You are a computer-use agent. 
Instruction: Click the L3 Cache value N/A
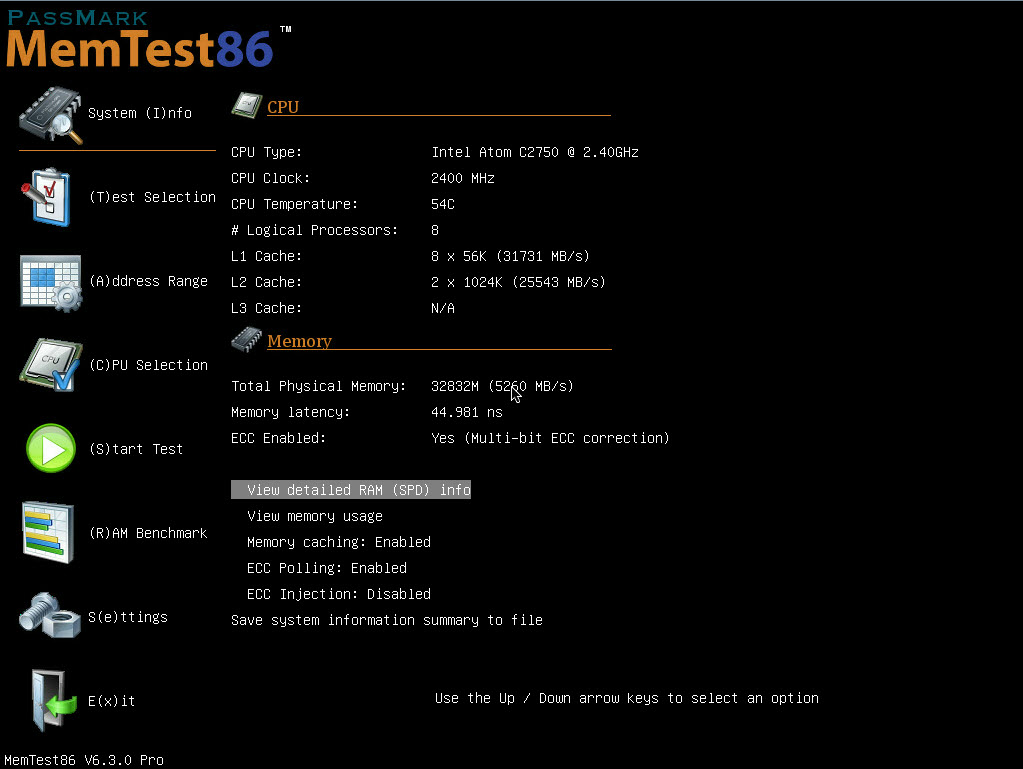(443, 308)
